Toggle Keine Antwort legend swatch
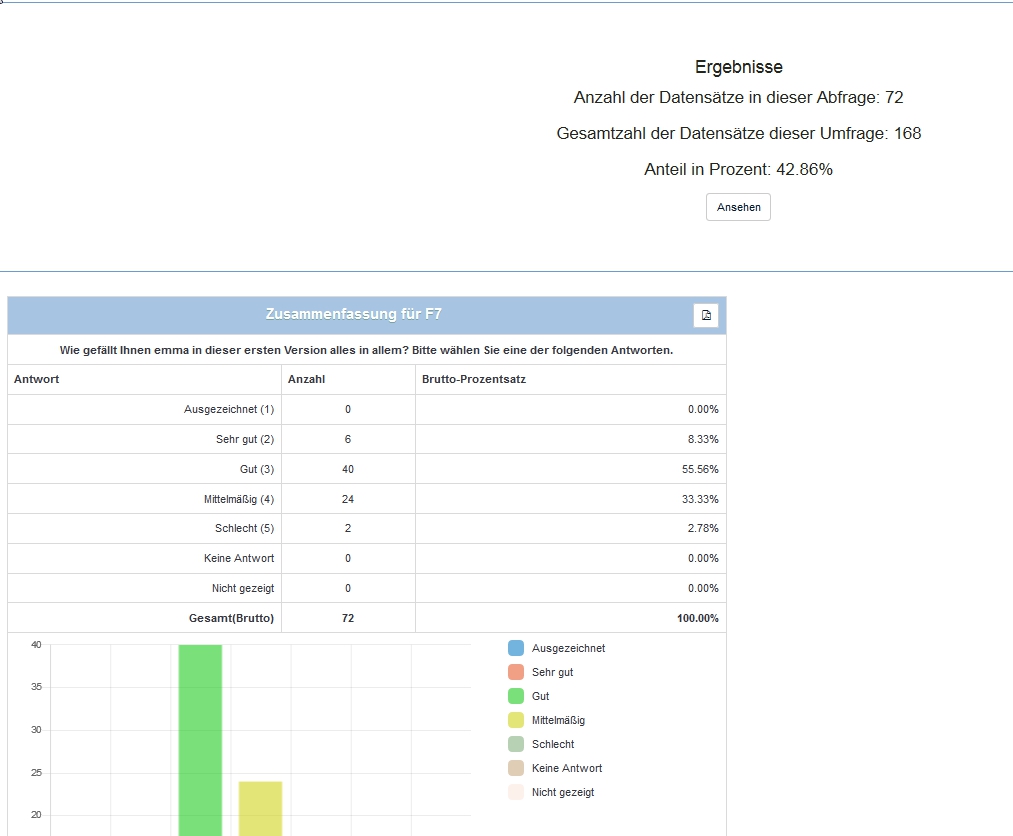The height and width of the screenshot is (836, 1013). (x=516, y=768)
